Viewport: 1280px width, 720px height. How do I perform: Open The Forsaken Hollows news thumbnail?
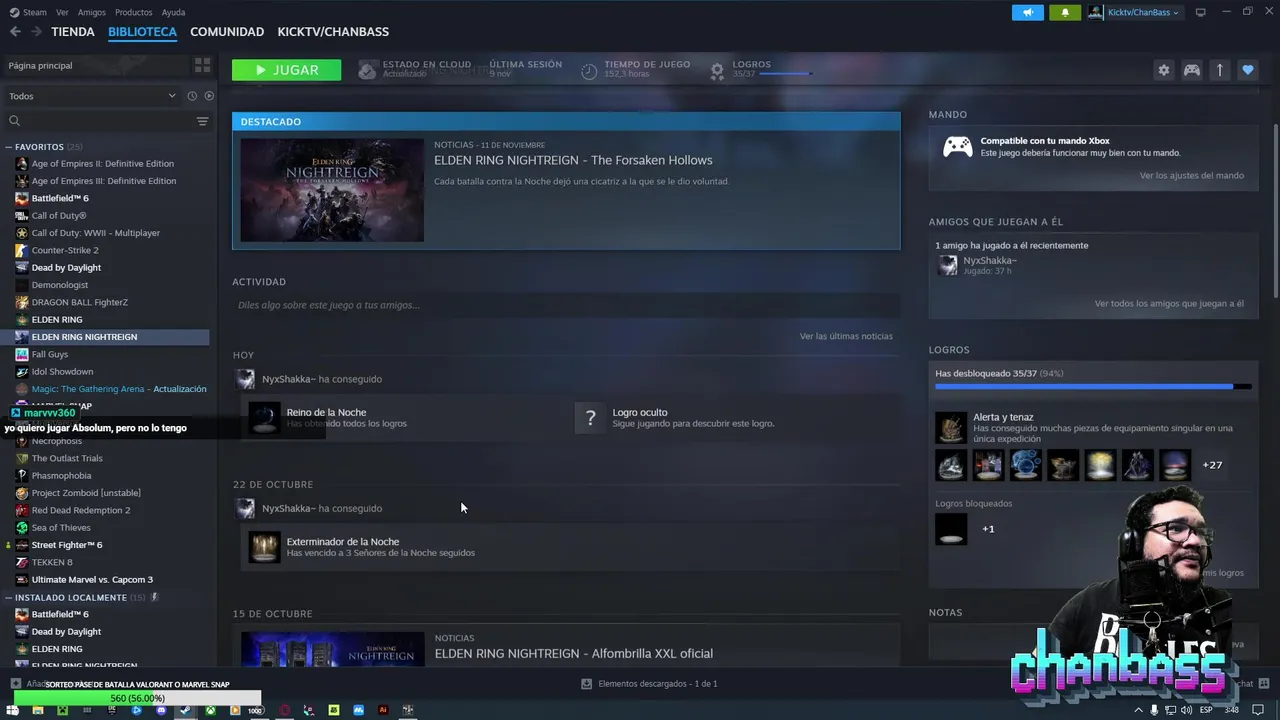[x=332, y=190]
